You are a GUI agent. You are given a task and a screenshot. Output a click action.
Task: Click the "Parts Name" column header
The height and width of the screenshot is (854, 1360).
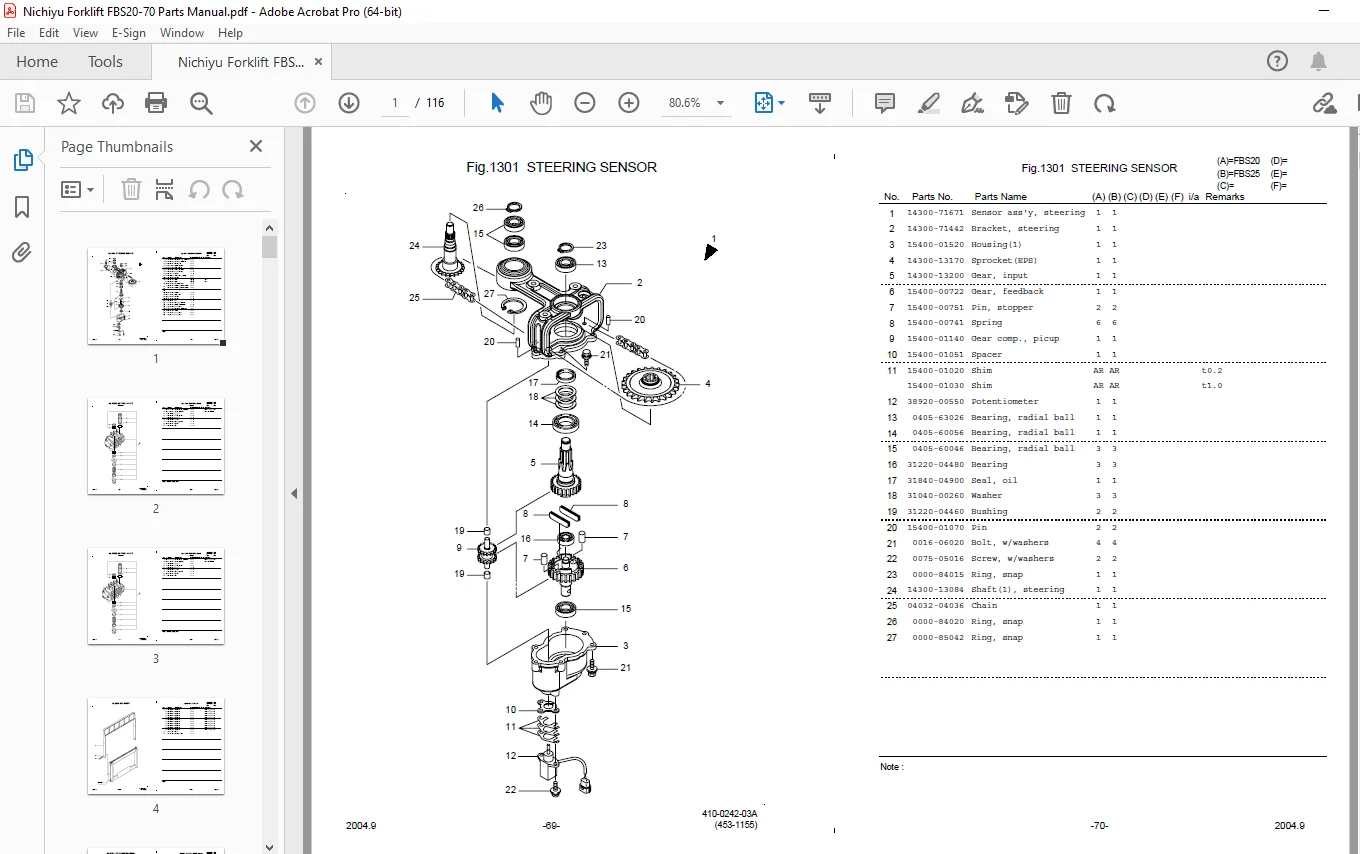pos(1001,197)
